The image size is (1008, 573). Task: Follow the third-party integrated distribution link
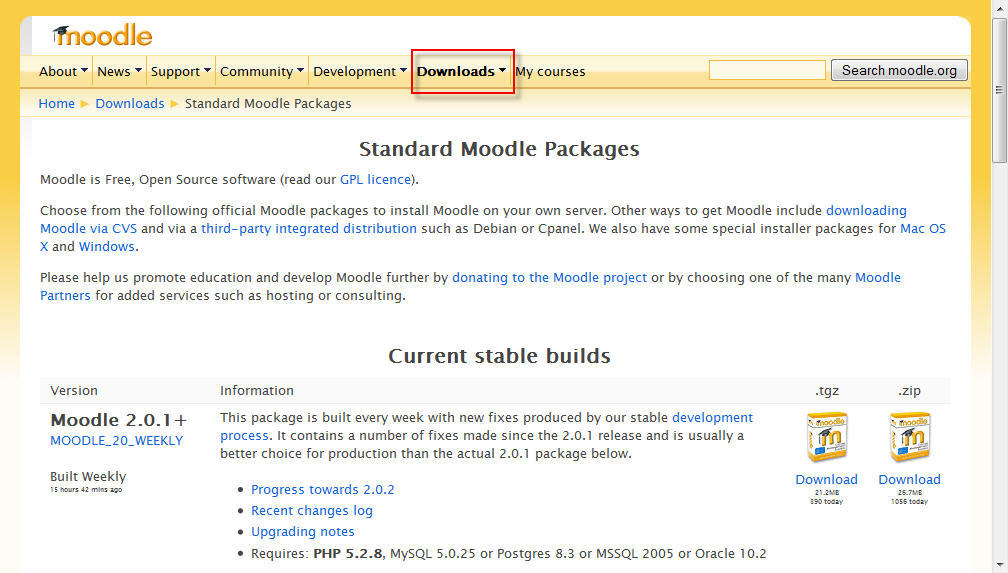308,228
